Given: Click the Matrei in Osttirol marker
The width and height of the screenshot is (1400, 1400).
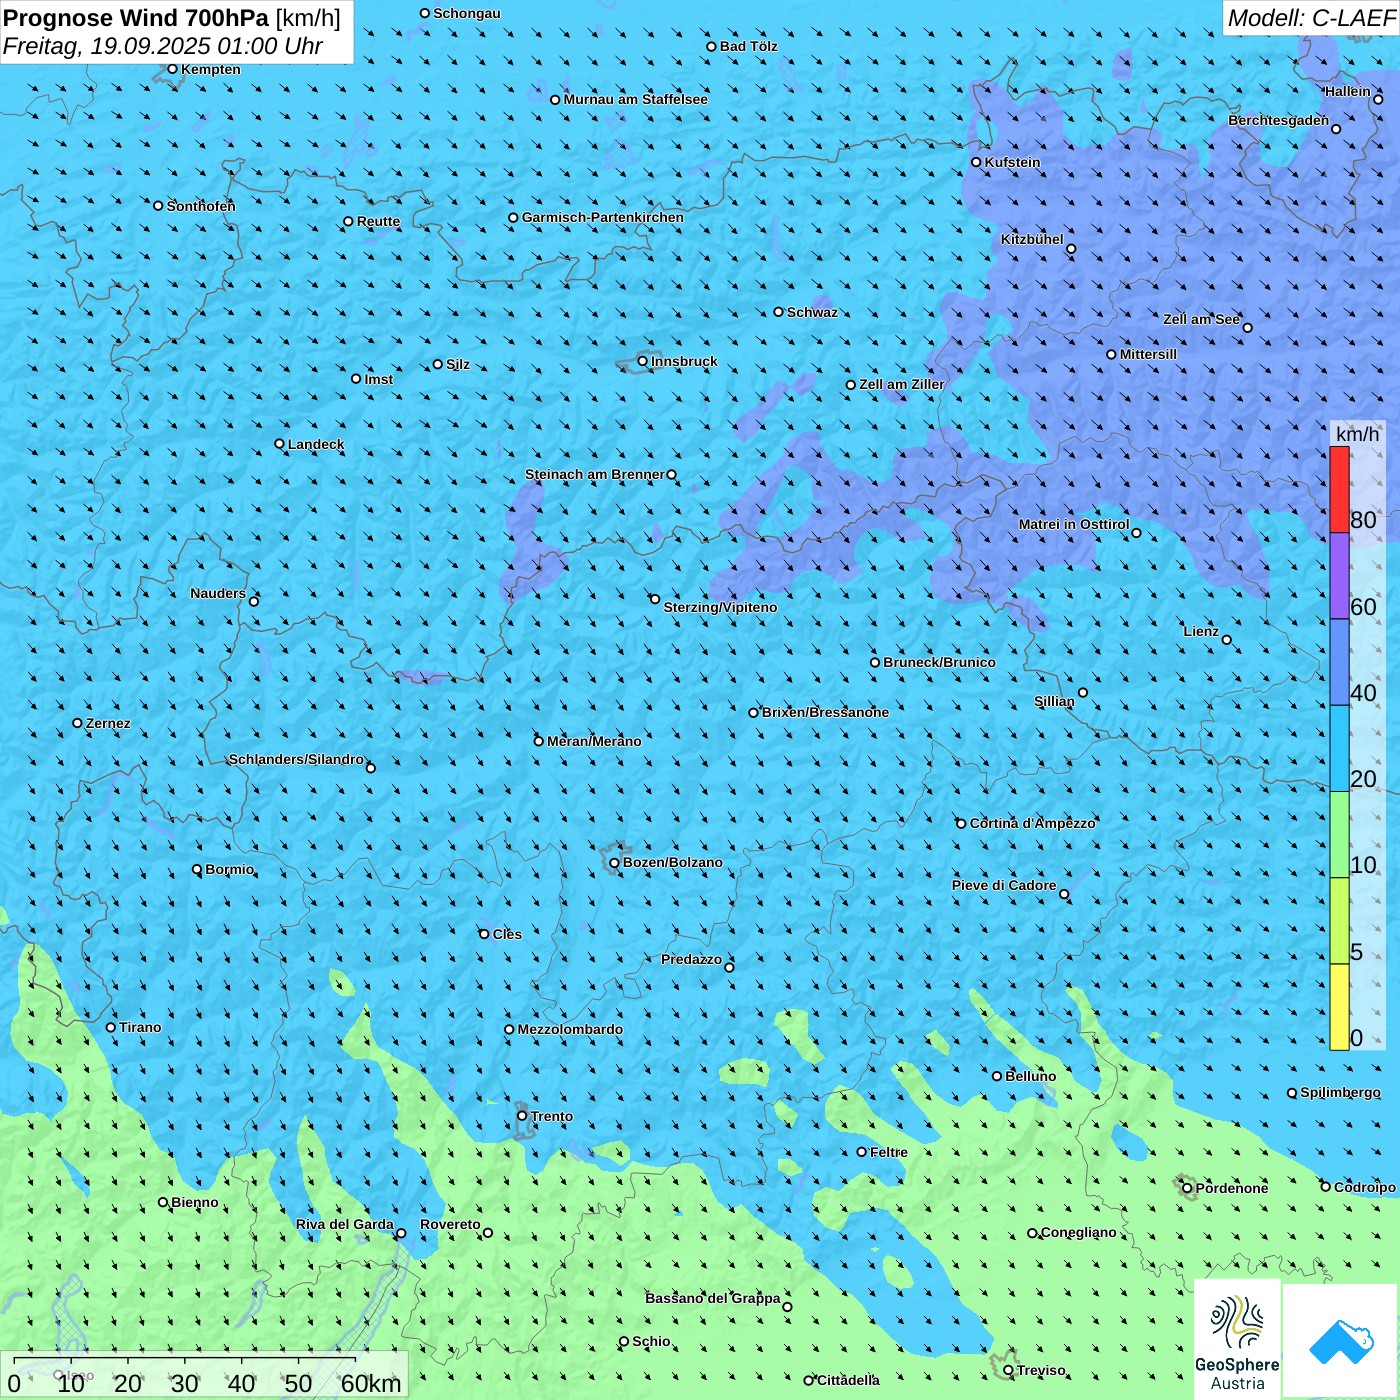Looking at the screenshot, I should [1136, 533].
